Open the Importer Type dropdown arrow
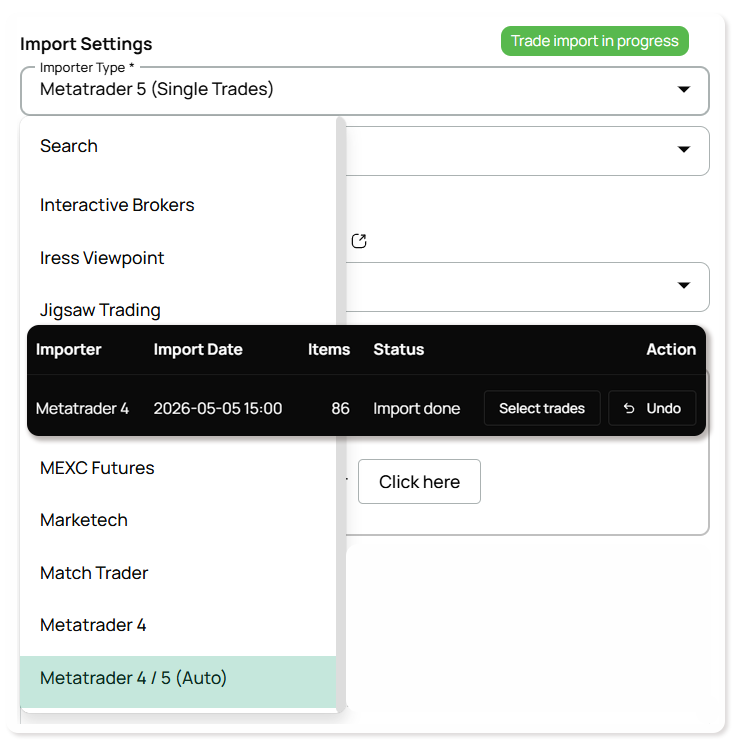The image size is (737, 742). [x=683, y=89]
